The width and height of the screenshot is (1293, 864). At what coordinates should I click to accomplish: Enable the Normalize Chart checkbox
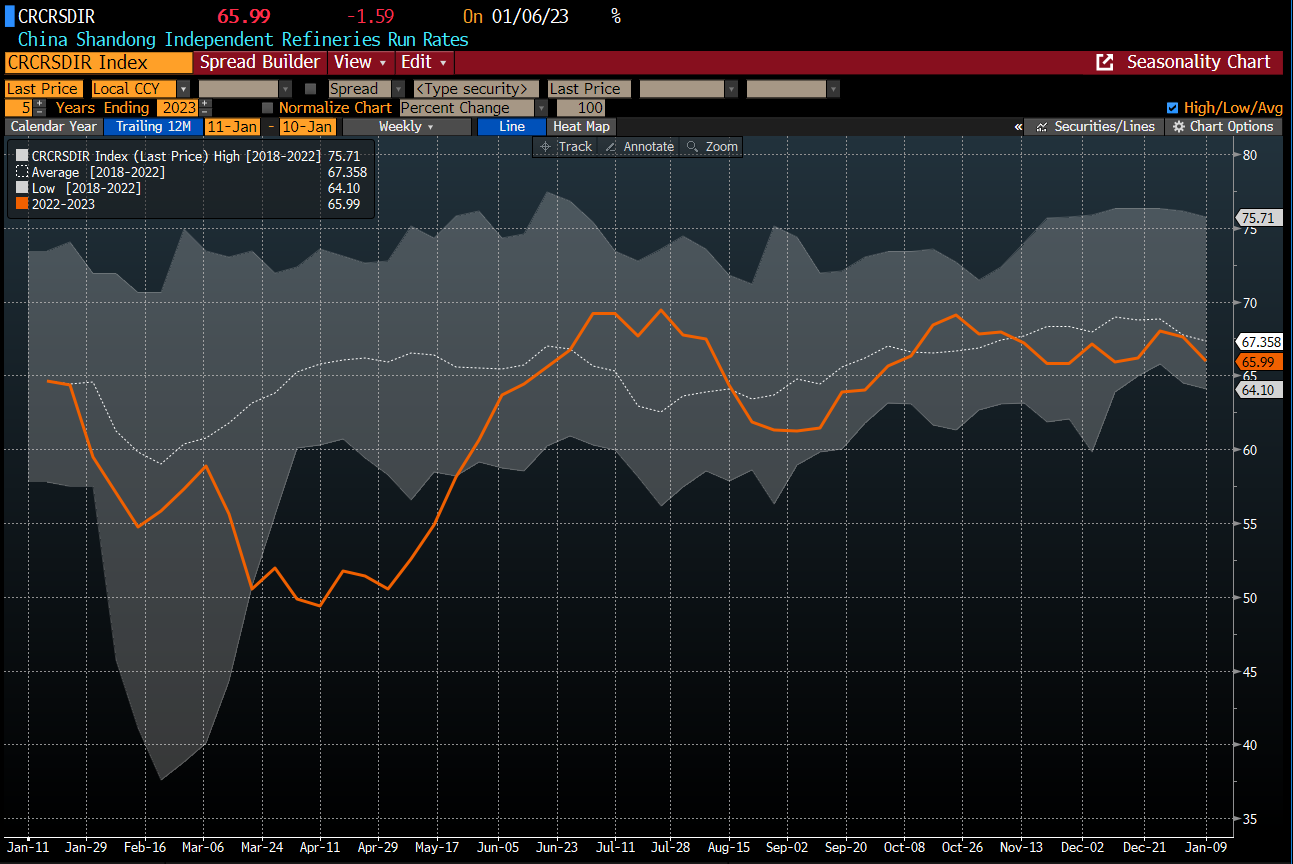tap(267, 108)
